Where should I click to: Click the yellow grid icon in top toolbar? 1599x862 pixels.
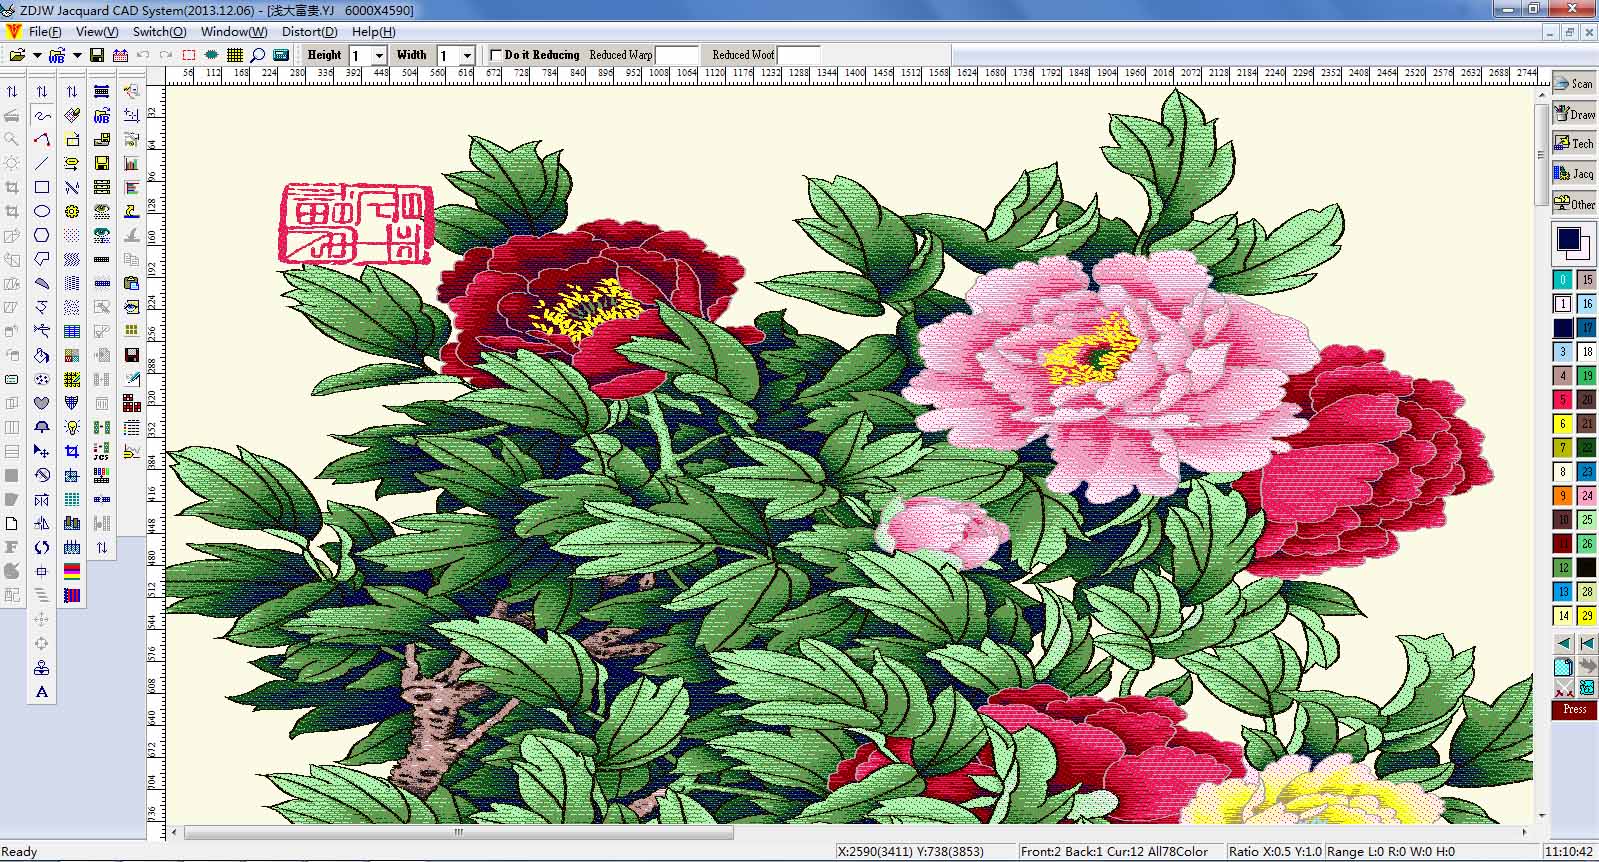[235, 55]
